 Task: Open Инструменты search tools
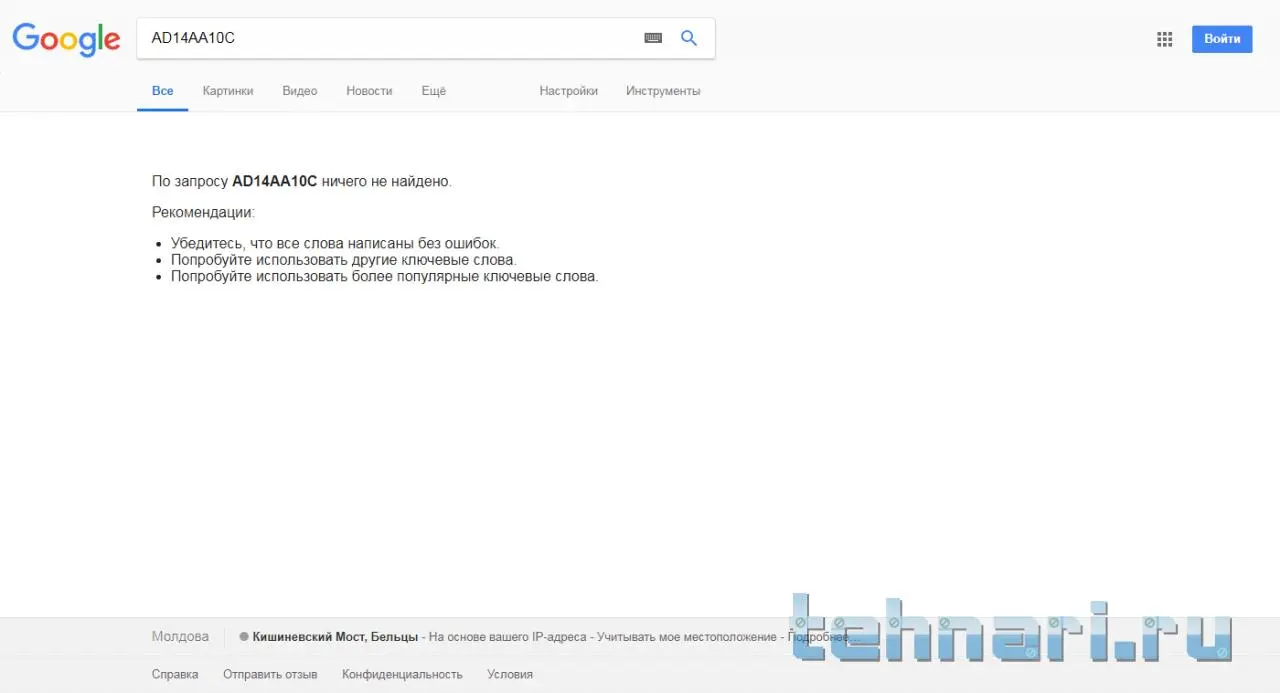click(x=663, y=91)
